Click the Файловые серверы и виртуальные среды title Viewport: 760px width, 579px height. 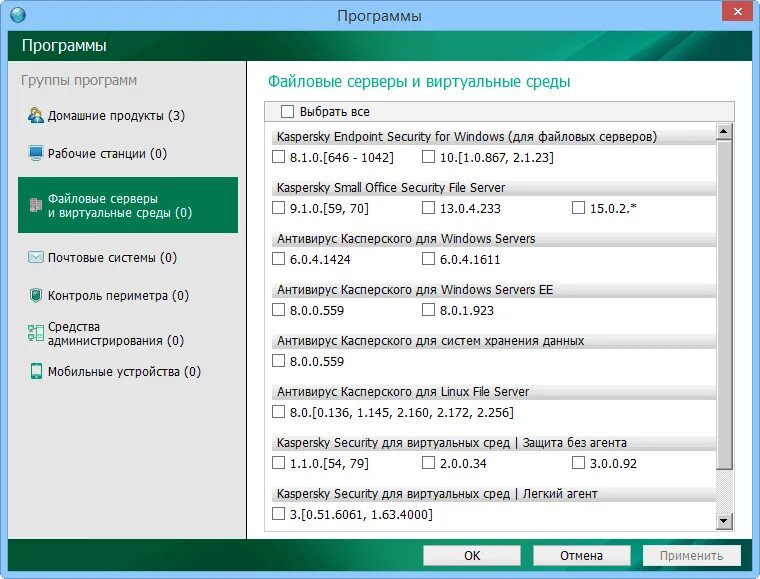click(419, 81)
